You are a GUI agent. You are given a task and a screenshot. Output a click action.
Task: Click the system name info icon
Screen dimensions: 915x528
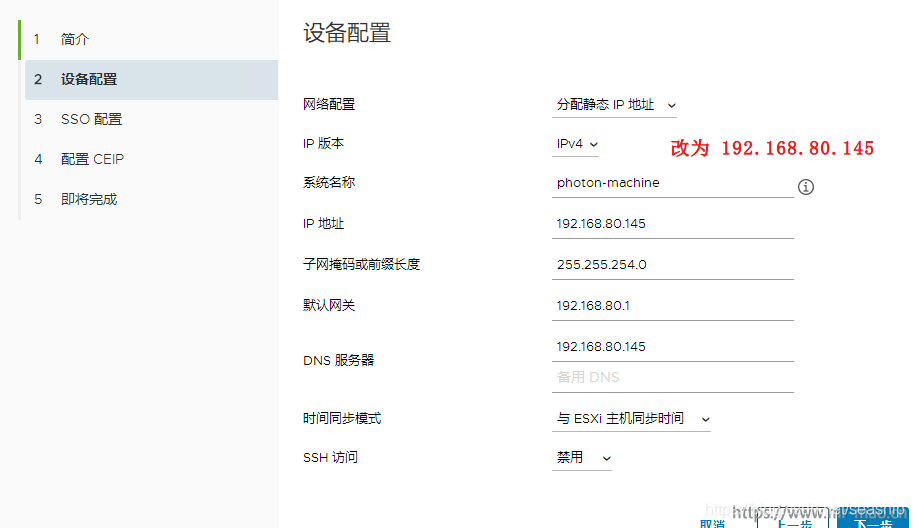[x=805, y=187]
